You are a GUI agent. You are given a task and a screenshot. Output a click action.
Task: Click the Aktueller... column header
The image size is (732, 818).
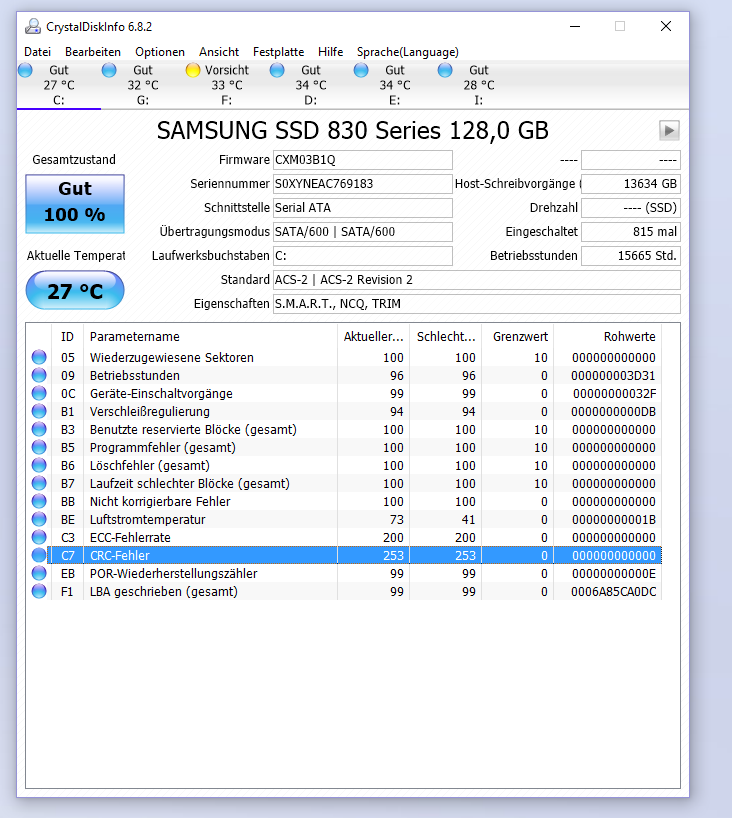click(374, 336)
